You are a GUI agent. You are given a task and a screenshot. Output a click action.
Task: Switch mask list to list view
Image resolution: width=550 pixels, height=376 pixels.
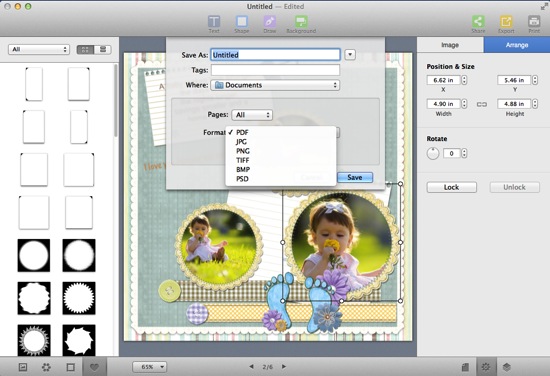point(103,49)
